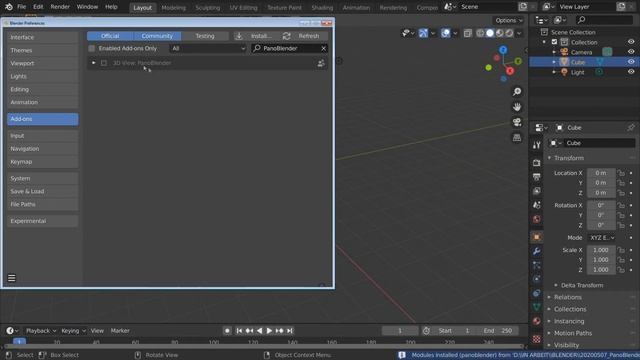Open Physics properties tab icon
The height and width of the screenshot is (360, 640).
click(x=537, y=279)
